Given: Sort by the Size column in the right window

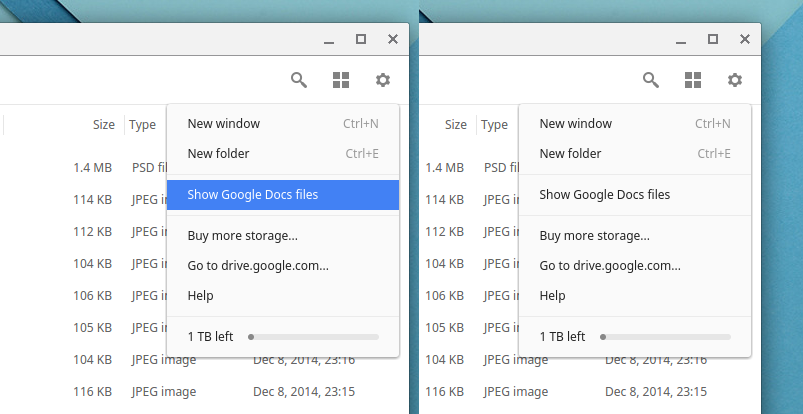Looking at the screenshot, I should (455, 125).
